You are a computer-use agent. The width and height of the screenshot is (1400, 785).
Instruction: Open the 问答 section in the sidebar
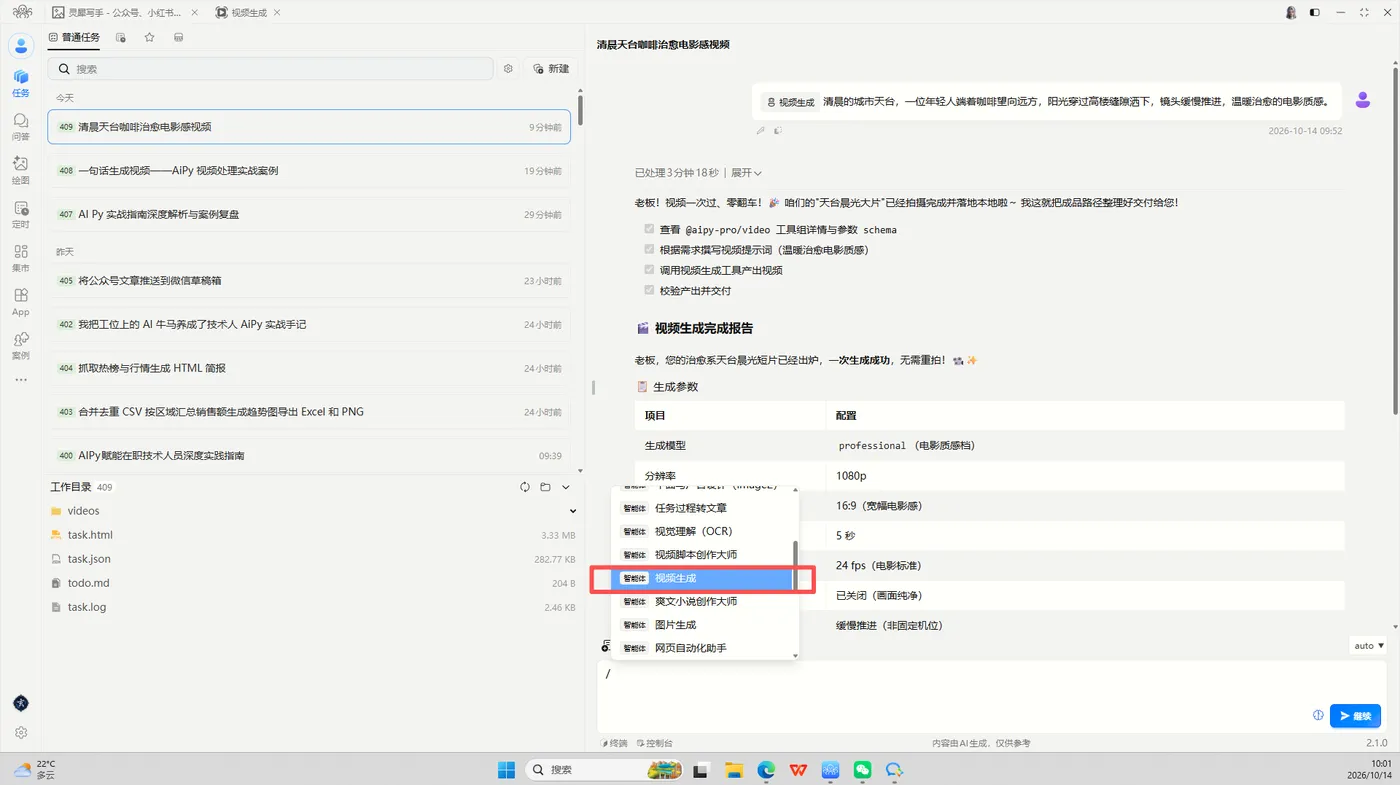[21, 127]
